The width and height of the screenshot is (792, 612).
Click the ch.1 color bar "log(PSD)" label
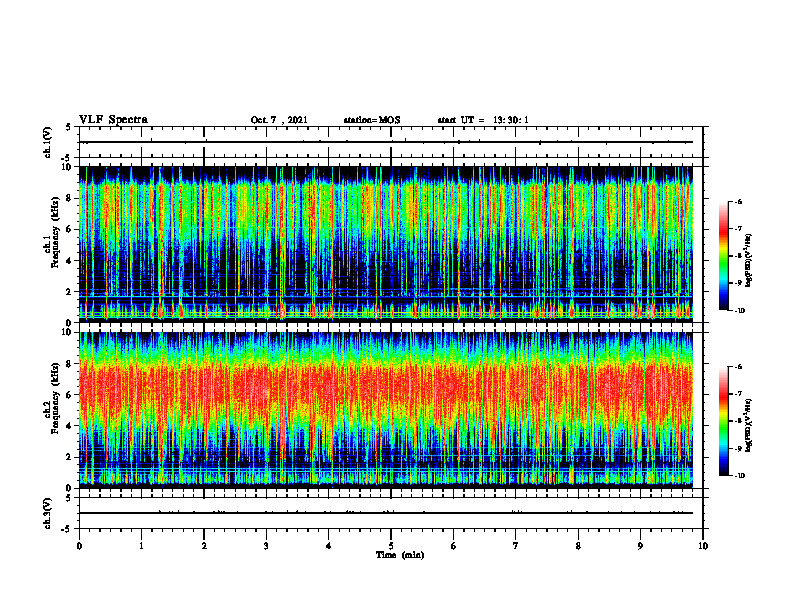coord(749,261)
